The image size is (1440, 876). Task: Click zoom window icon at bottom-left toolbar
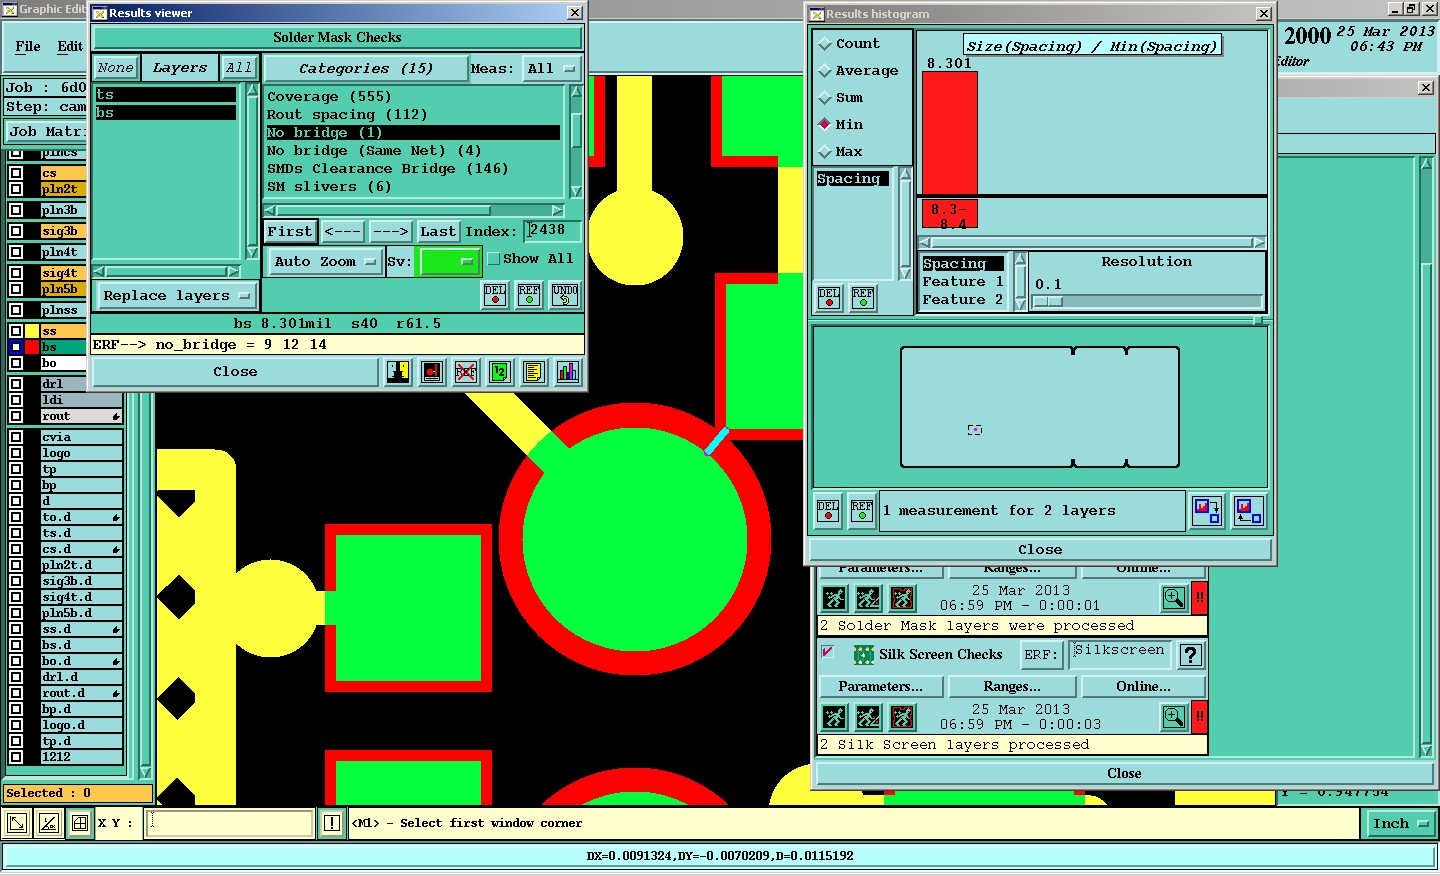click(17, 823)
